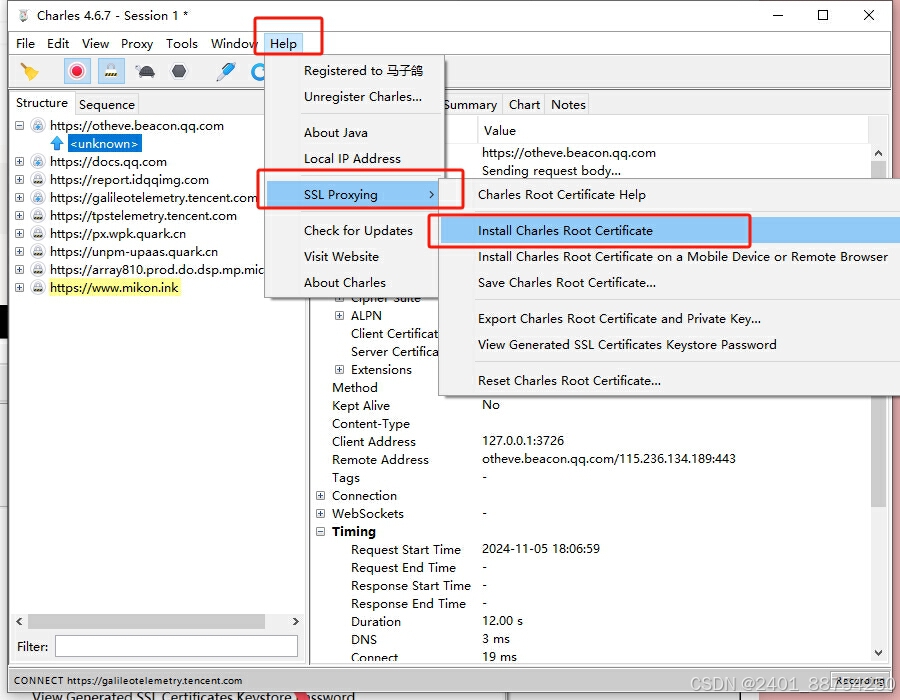The width and height of the screenshot is (900, 700).
Task: Click host icon beside px.wpk.quark.cn
Action: pos(38,234)
